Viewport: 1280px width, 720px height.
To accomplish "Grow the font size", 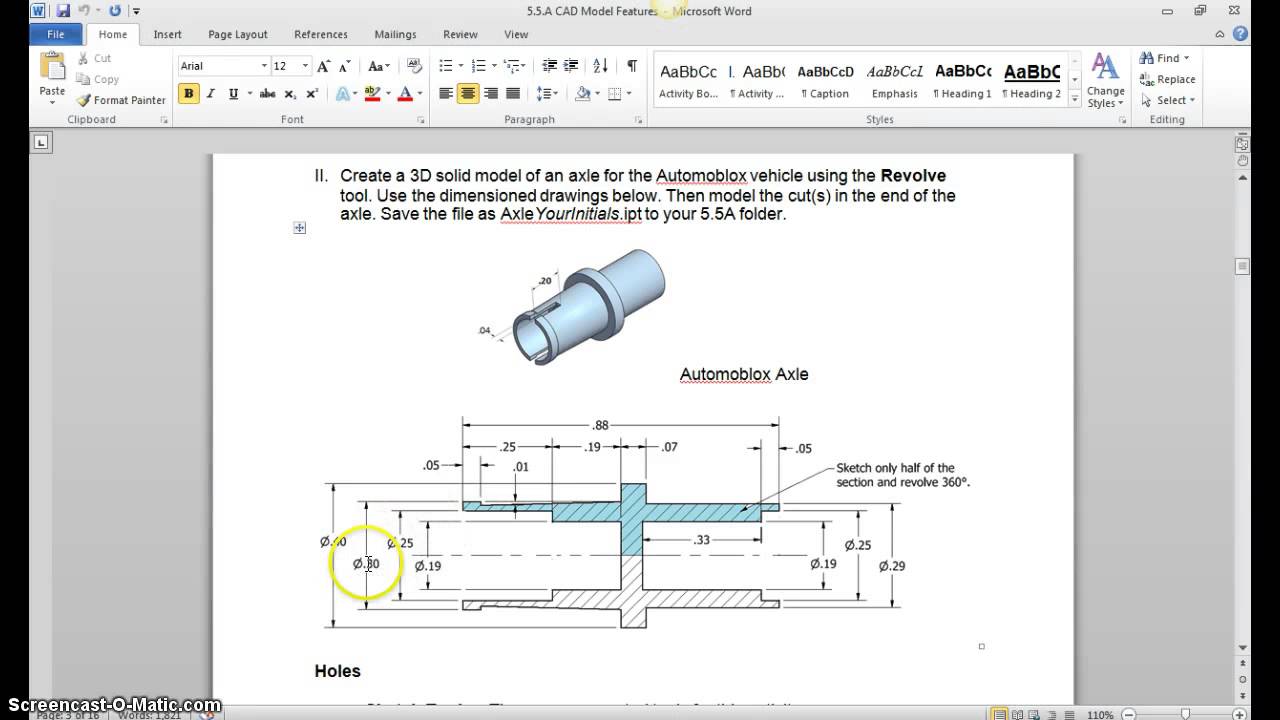I will [x=323, y=66].
